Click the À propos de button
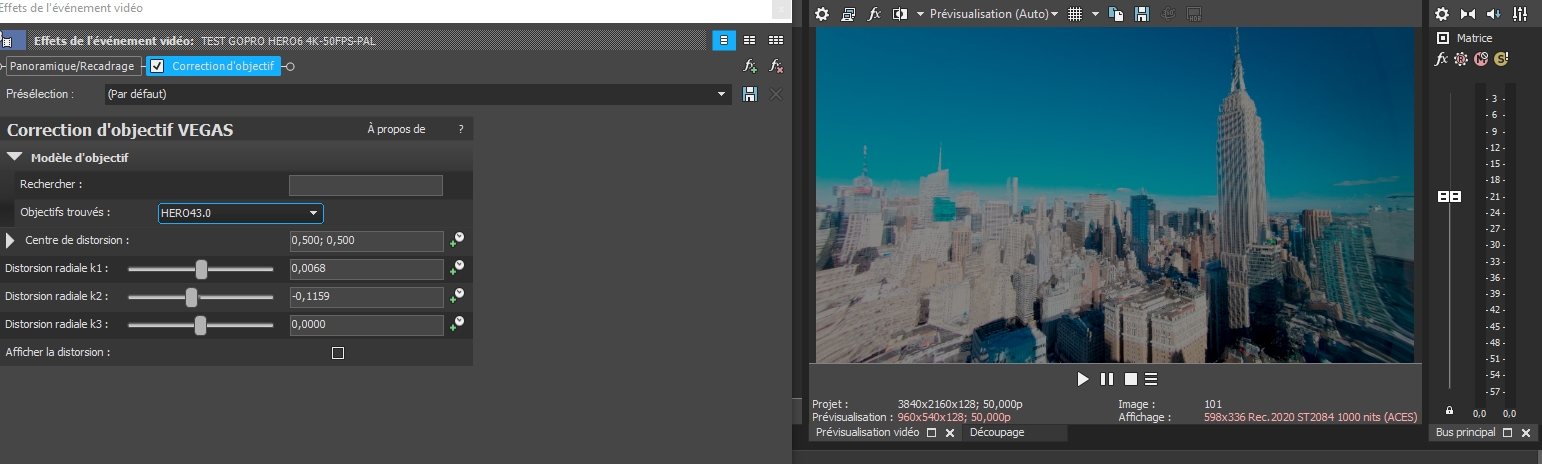This screenshot has width=1542, height=464. (396, 129)
